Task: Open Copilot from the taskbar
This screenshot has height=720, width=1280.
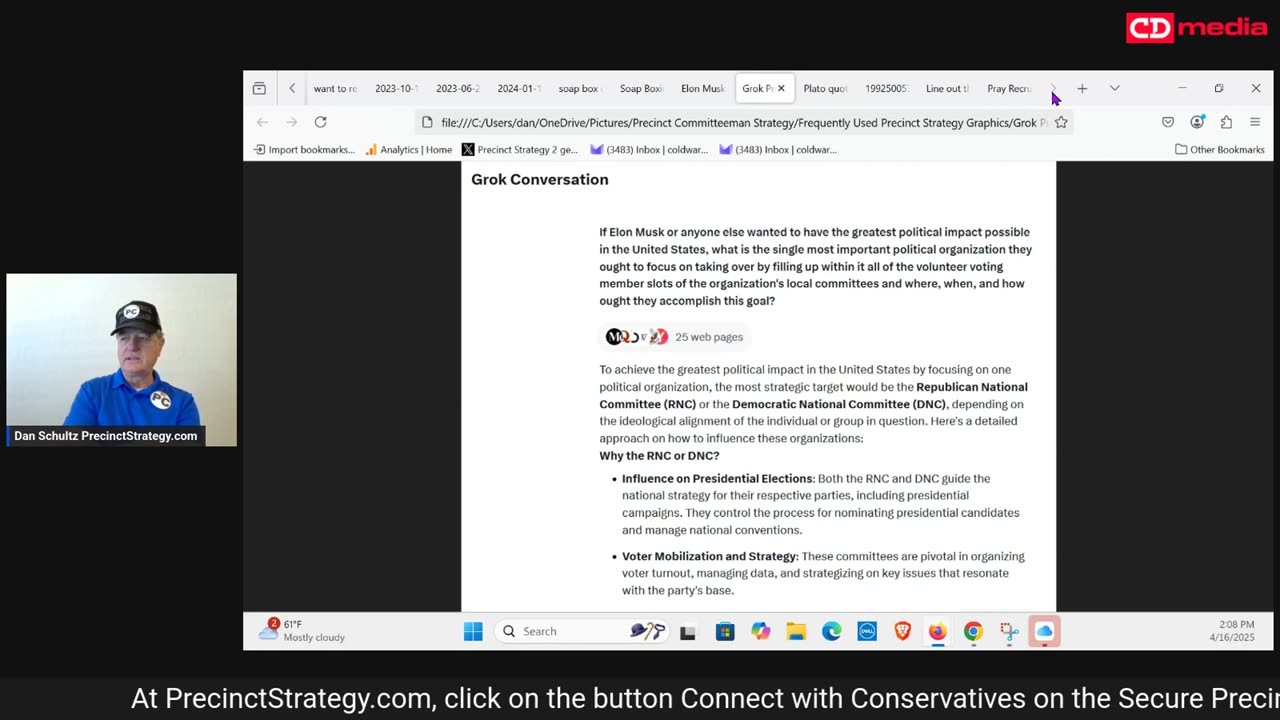Action: tap(761, 632)
